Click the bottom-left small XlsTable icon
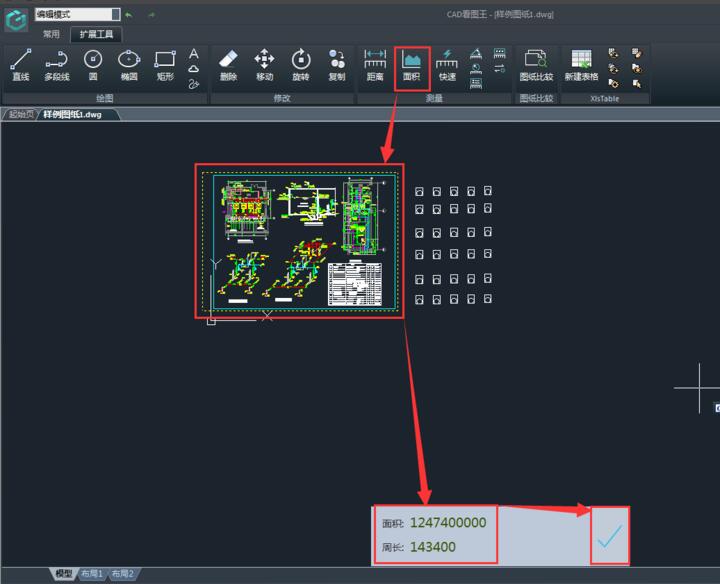720x584 pixels. [x=613, y=84]
